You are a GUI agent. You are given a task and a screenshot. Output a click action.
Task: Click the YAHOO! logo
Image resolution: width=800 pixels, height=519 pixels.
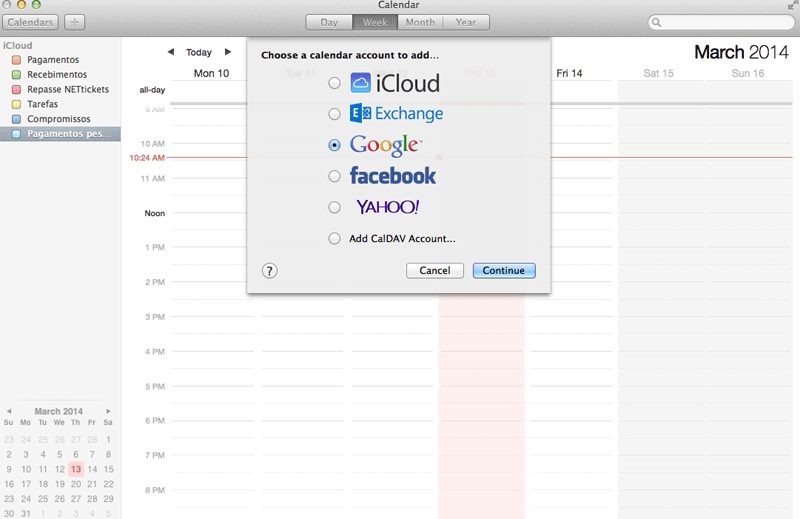pyautogui.click(x=388, y=207)
